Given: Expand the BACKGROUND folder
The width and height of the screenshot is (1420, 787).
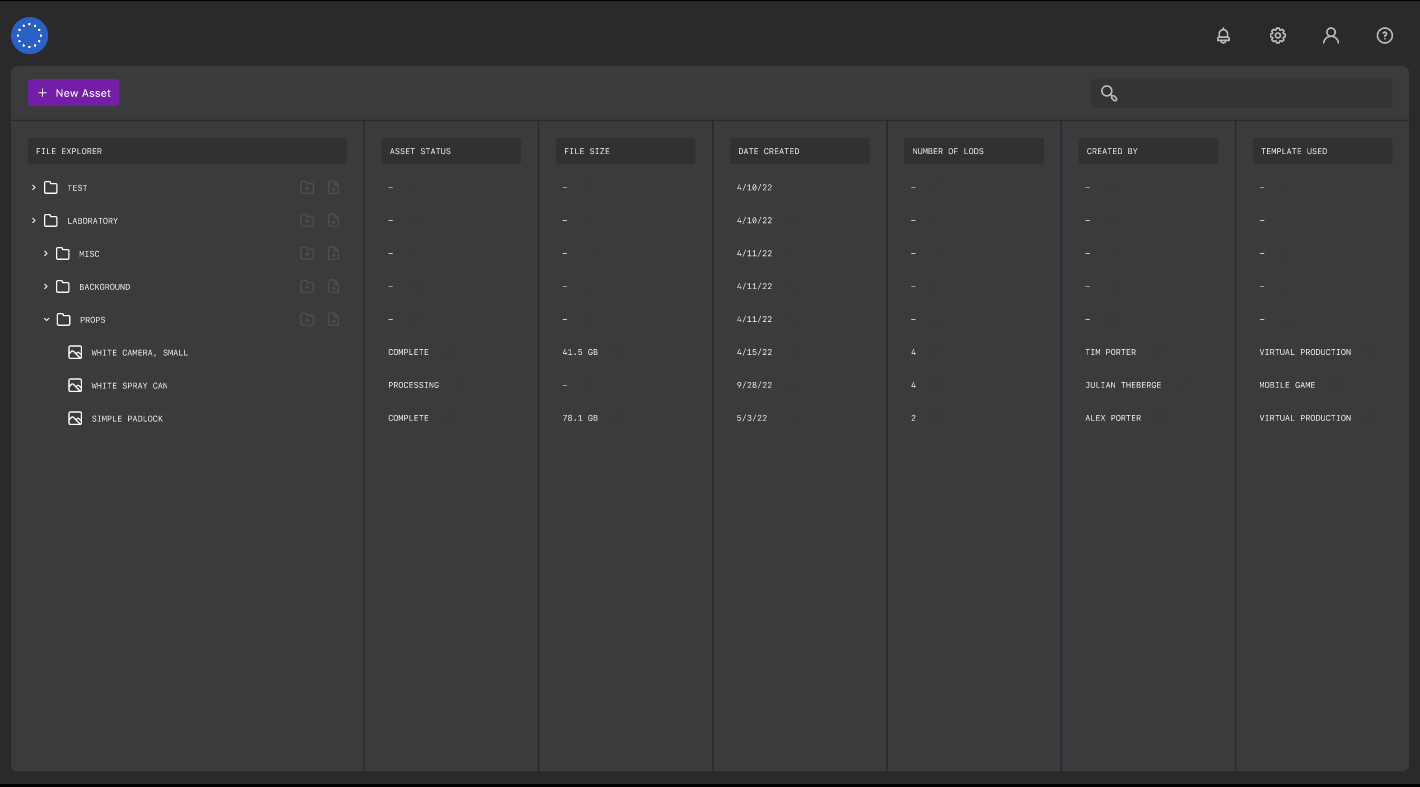Looking at the screenshot, I should (45, 286).
